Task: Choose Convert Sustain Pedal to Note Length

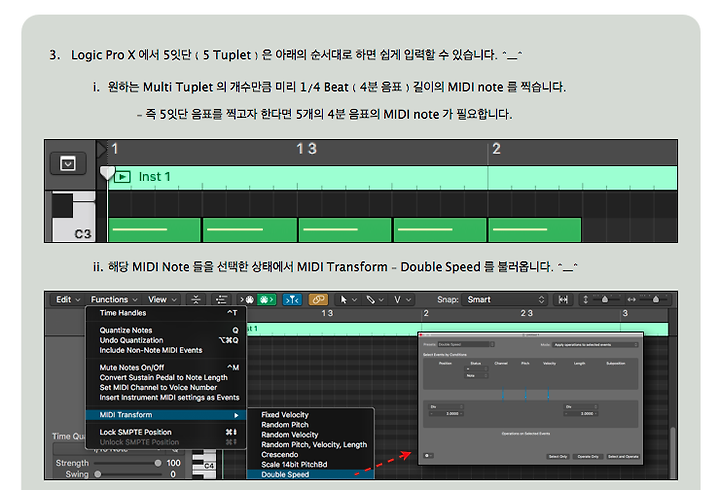Action: tap(166, 377)
